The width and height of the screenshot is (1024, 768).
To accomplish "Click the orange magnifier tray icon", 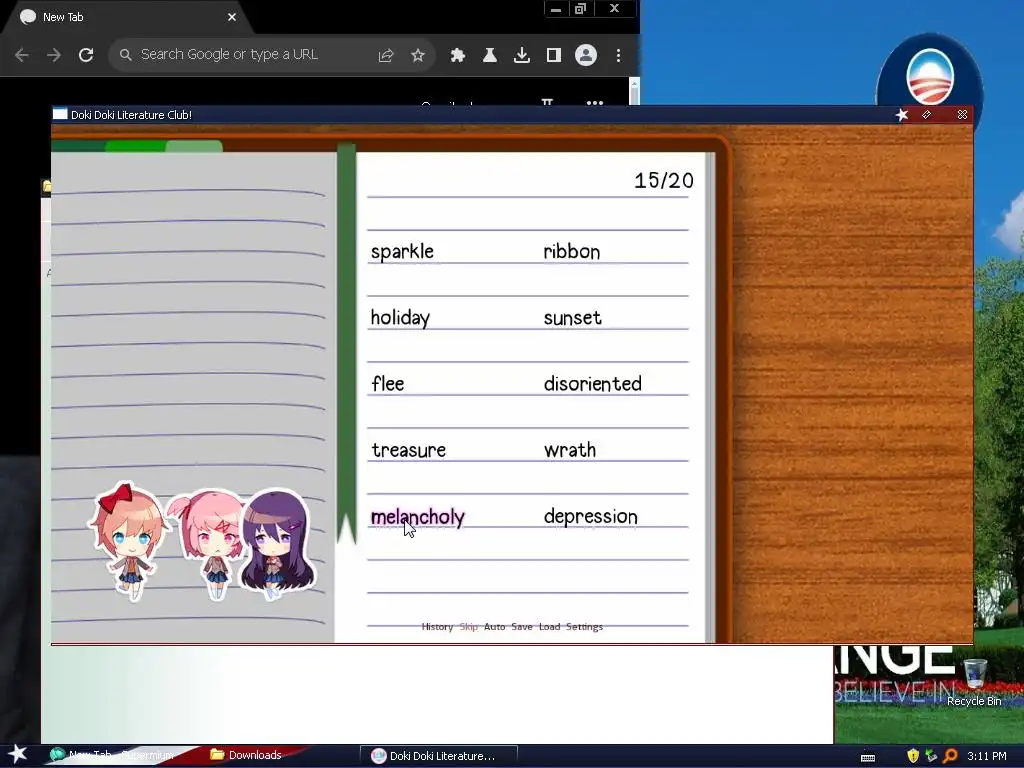I will tap(950, 756).
